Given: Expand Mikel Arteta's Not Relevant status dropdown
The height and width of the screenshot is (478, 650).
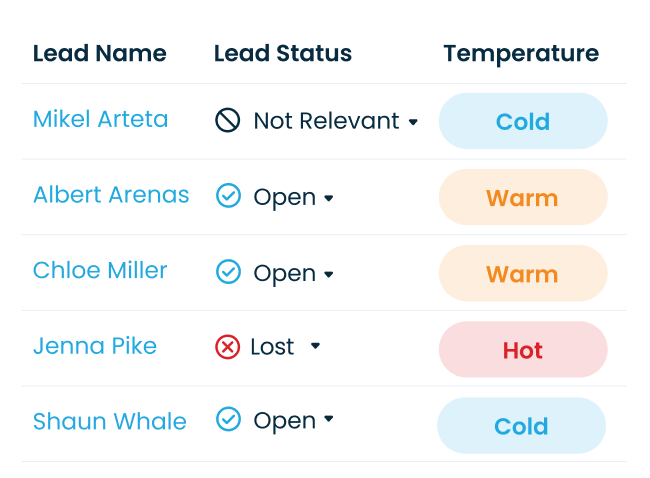Looking at the screenshot, I should tap(413, 122).
